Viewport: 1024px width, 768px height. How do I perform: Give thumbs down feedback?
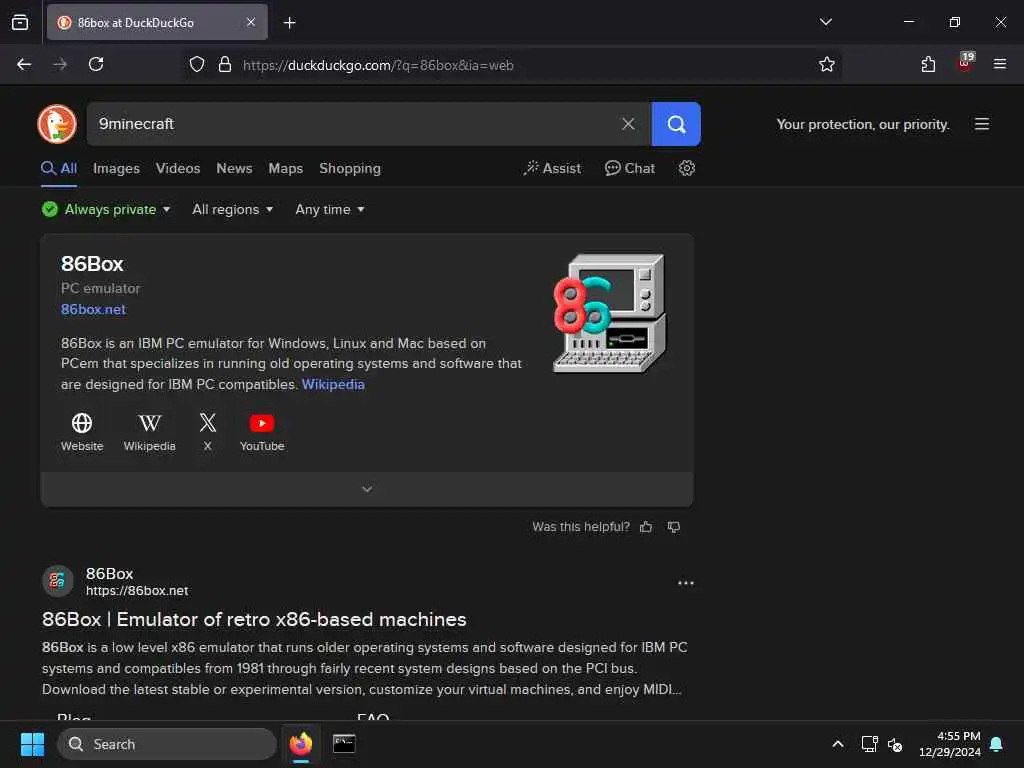pos(674,527)
